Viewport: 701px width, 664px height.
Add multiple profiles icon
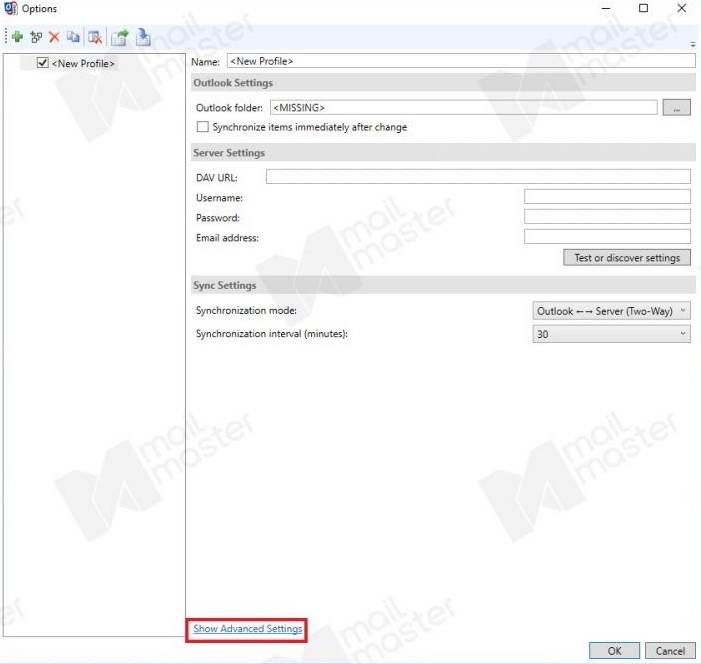(36, 37)
